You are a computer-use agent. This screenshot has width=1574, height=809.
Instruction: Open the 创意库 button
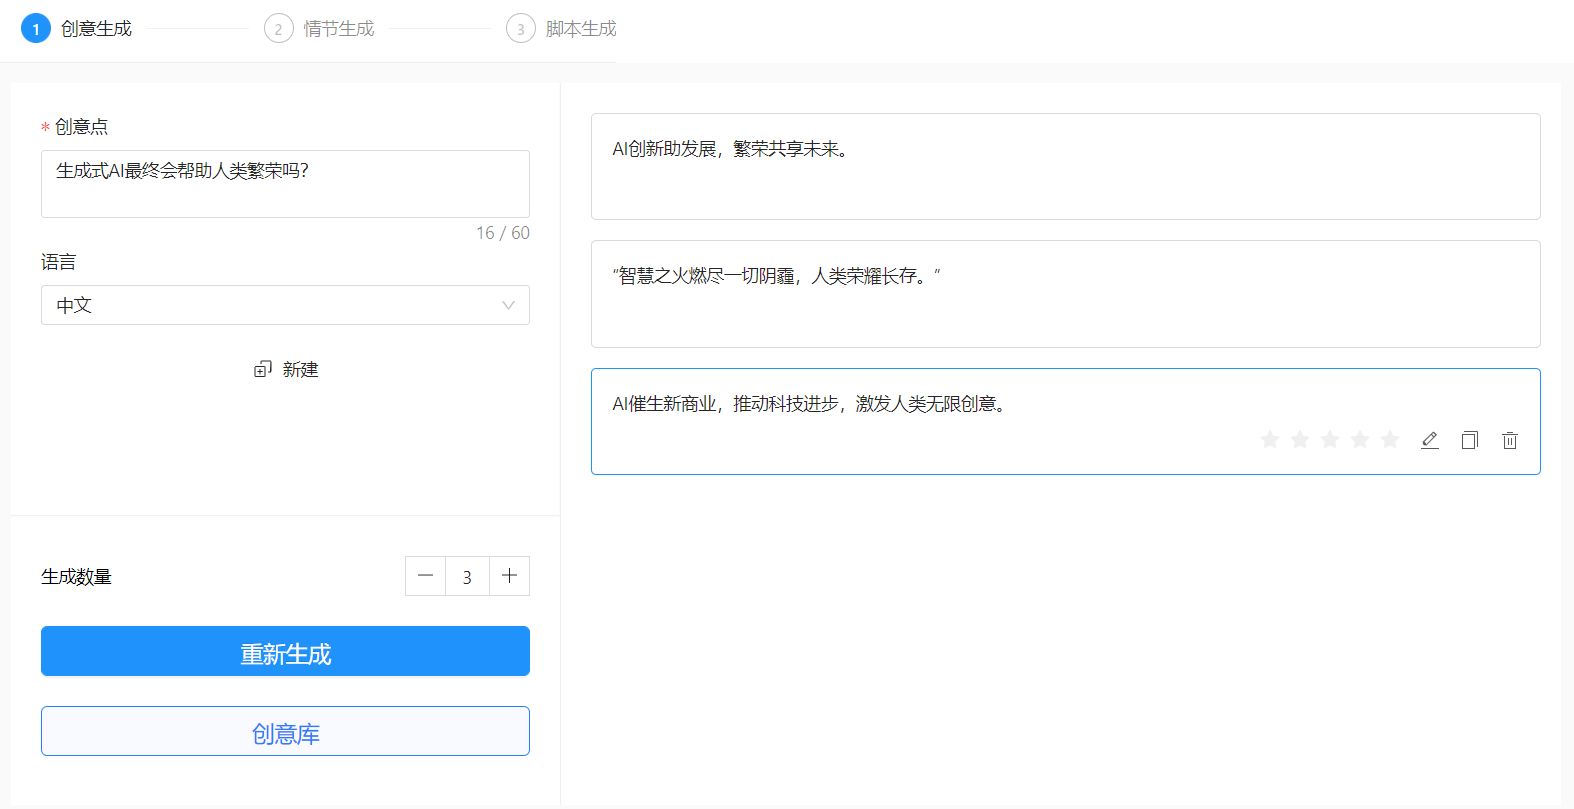pyautogui.click(x=285, y=731)
